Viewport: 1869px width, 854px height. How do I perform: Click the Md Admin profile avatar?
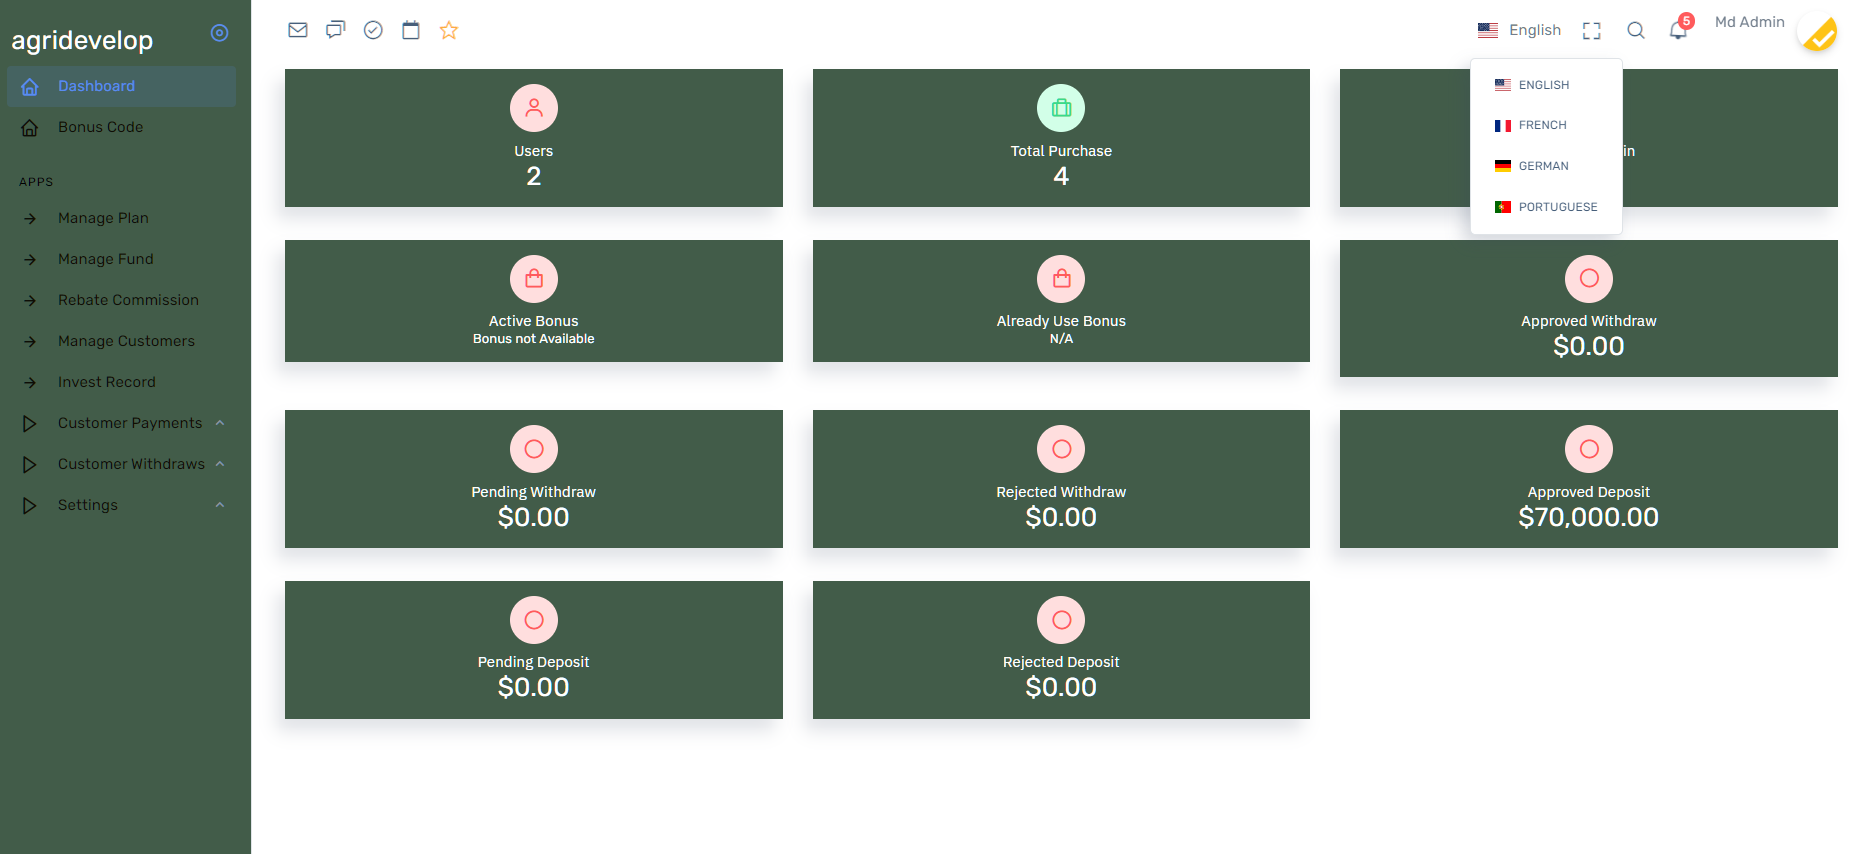click(x=1818, y=33)
